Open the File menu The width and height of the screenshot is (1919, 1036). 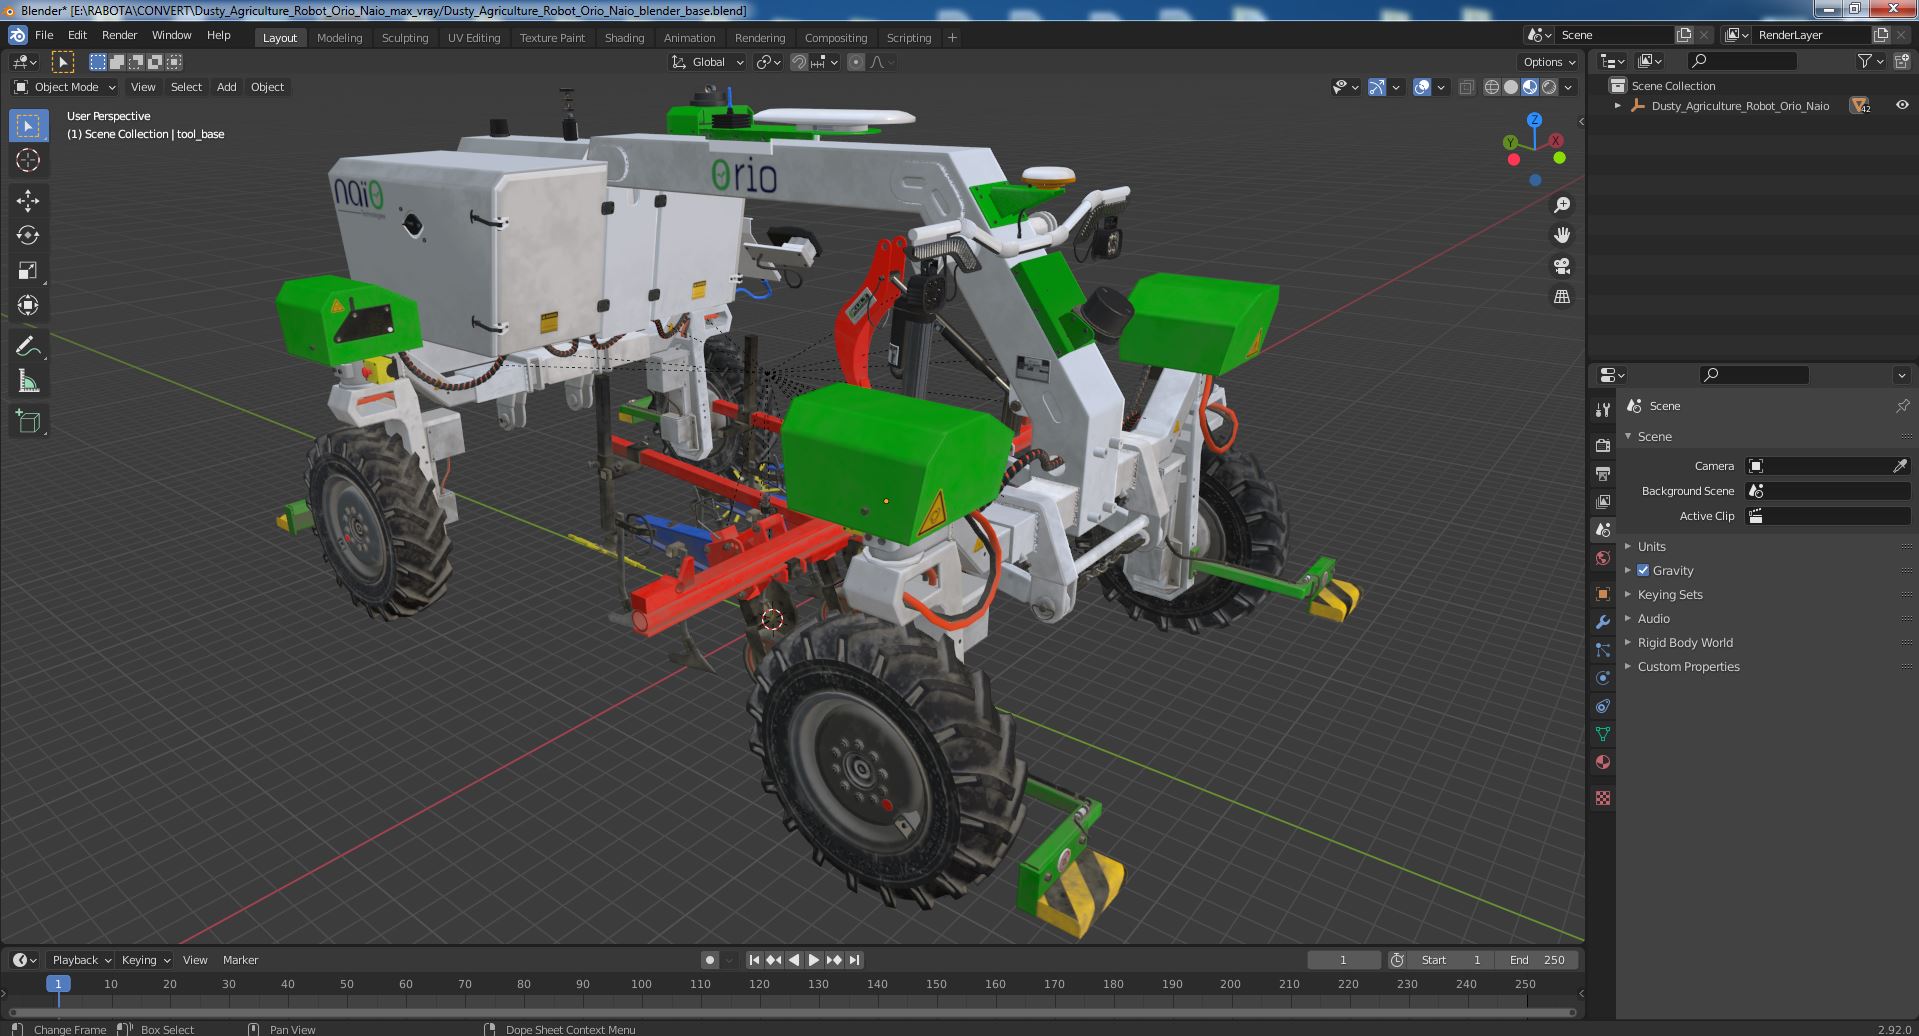[44, 35]
